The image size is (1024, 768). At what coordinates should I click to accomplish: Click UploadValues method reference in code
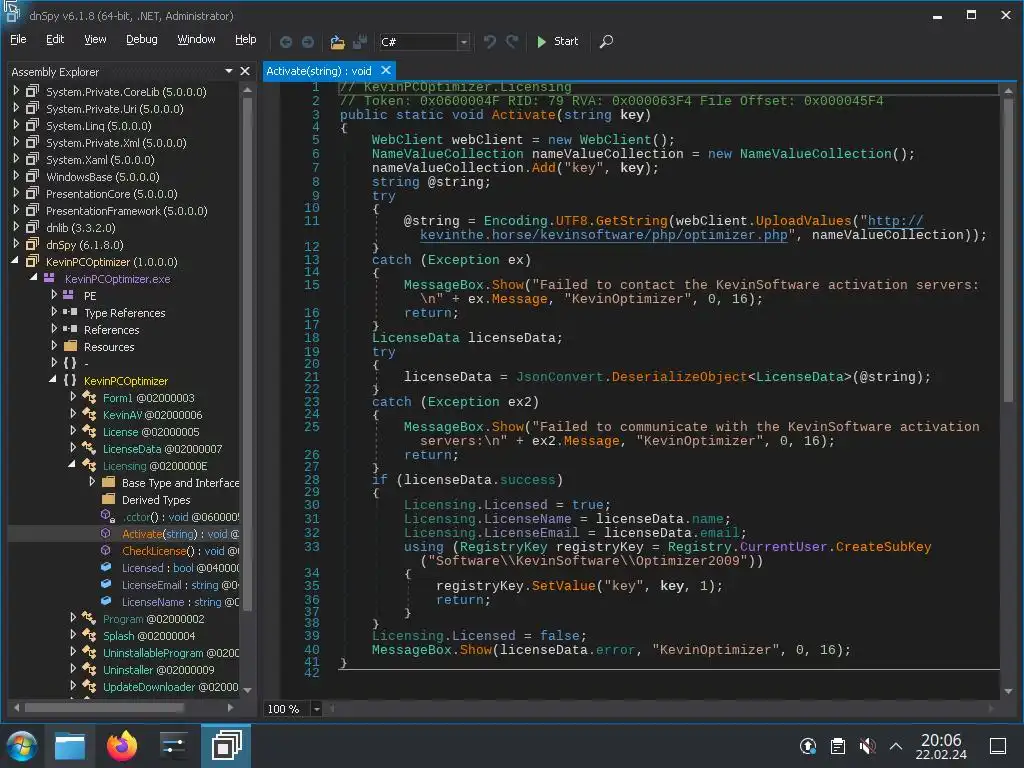tap(803, 221)
